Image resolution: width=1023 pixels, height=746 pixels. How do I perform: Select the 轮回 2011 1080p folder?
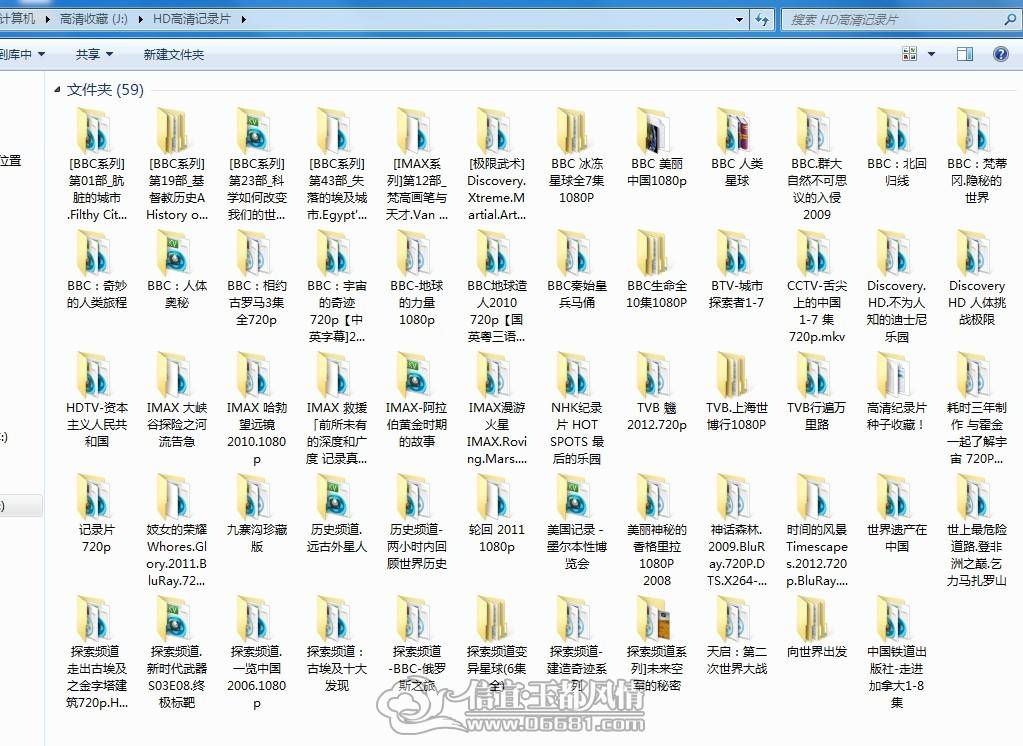pyautogui.click(x=496, y=514)
